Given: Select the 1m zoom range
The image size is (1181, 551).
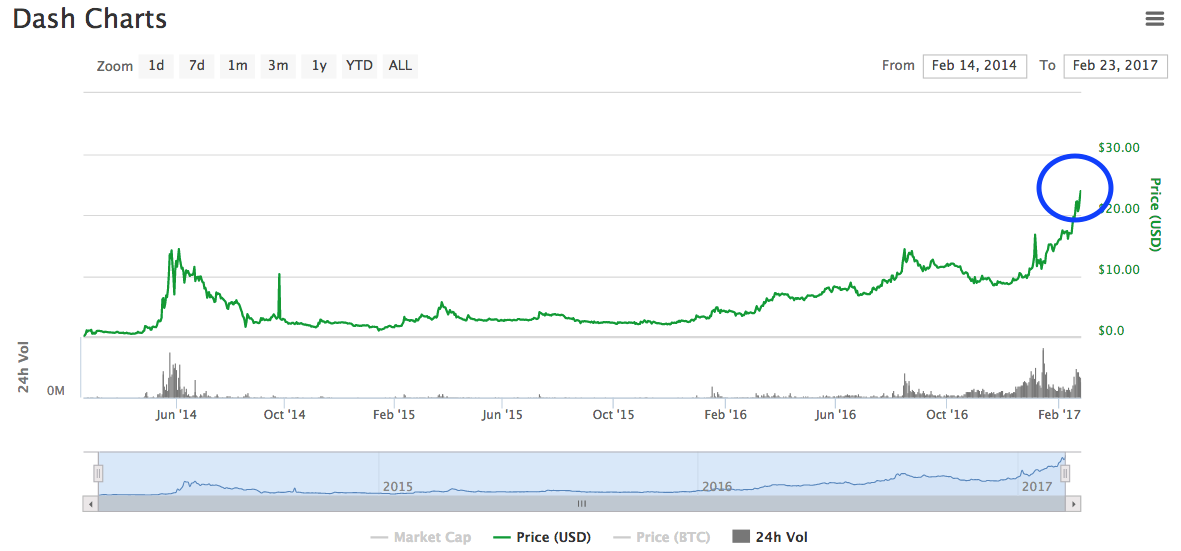Looking at the screenshot, I should coord(237,66).
